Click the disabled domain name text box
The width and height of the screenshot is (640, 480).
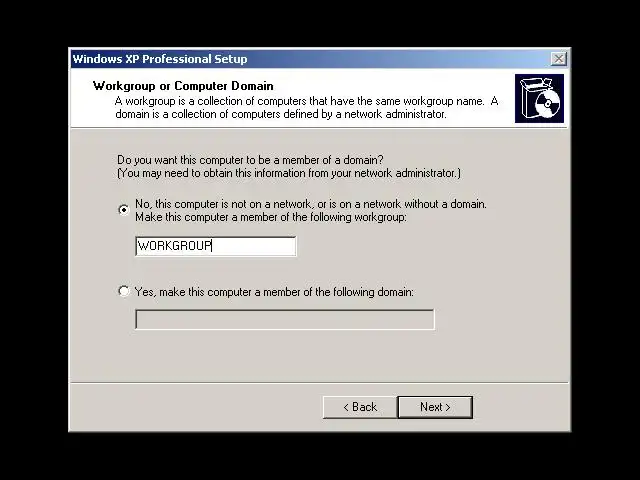284,319
